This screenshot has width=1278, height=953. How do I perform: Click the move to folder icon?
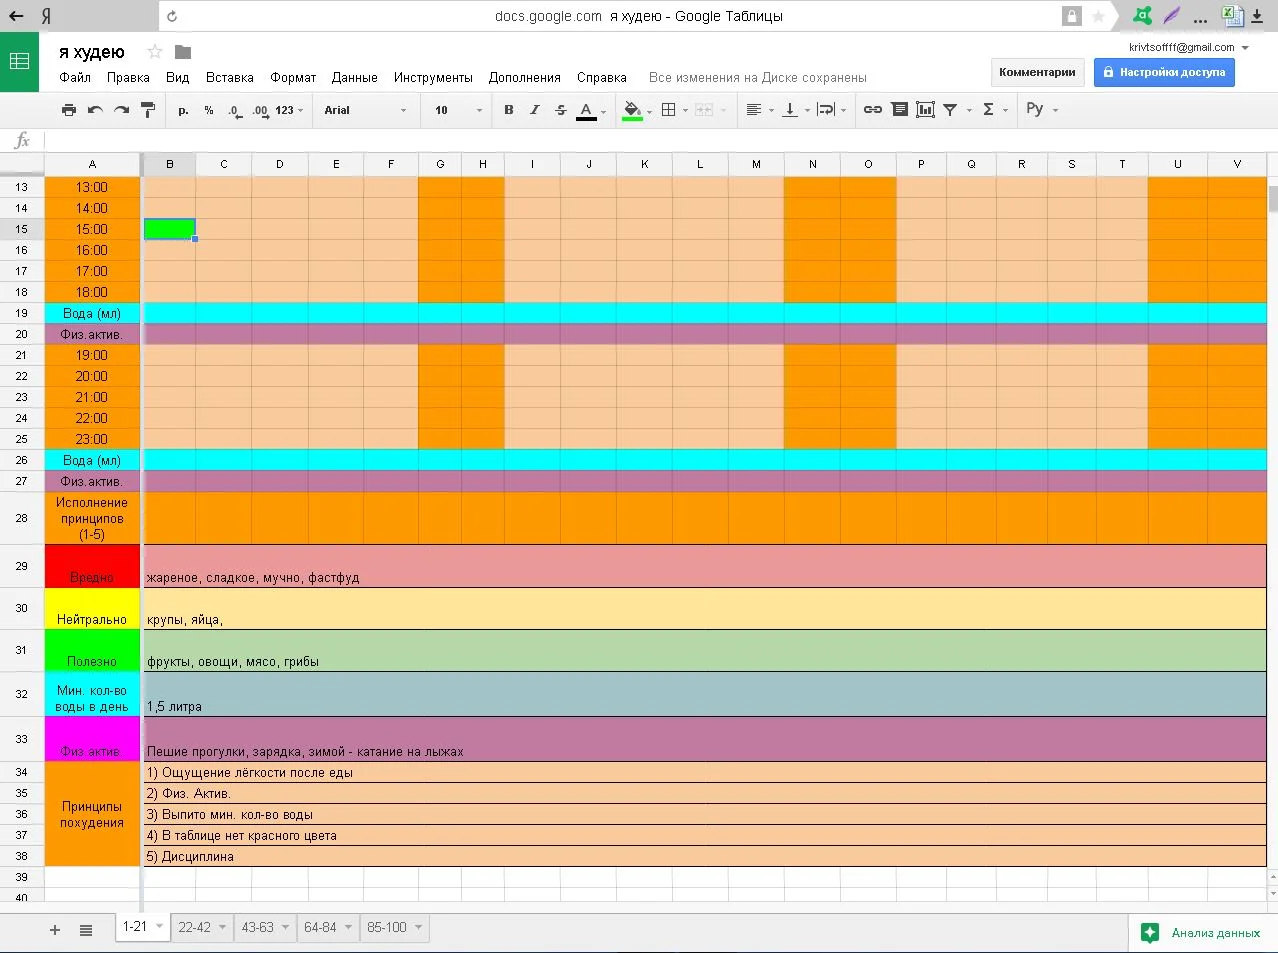[183, 52]
